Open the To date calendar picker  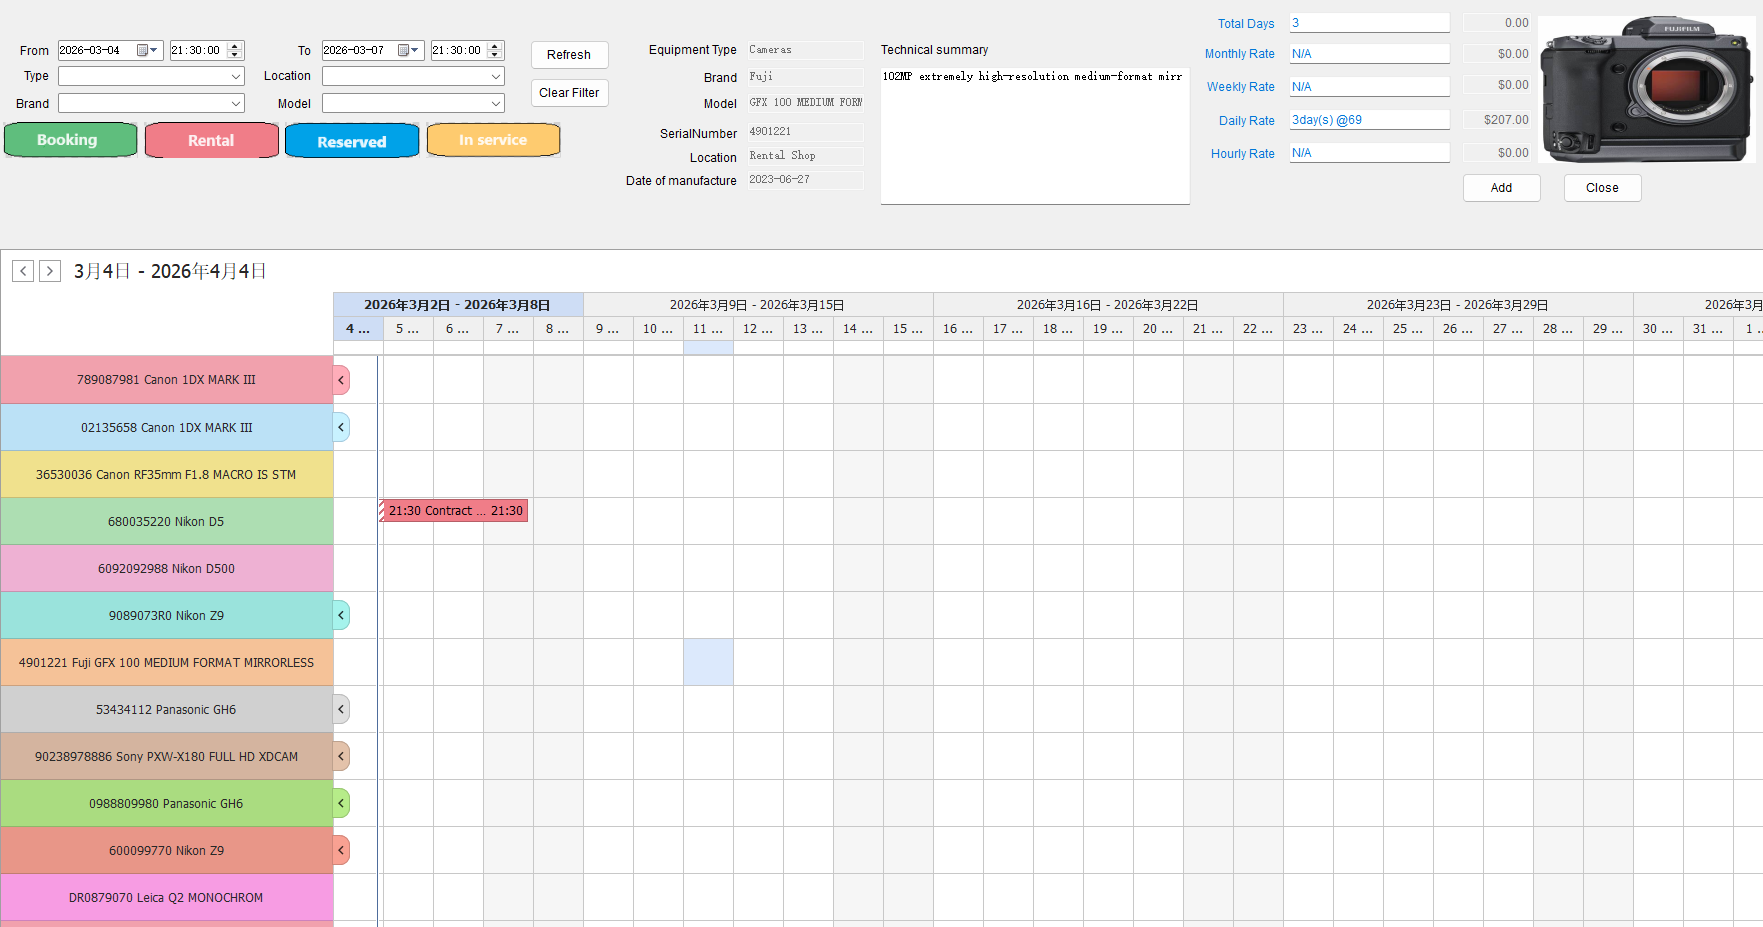(x=409, y=50)
